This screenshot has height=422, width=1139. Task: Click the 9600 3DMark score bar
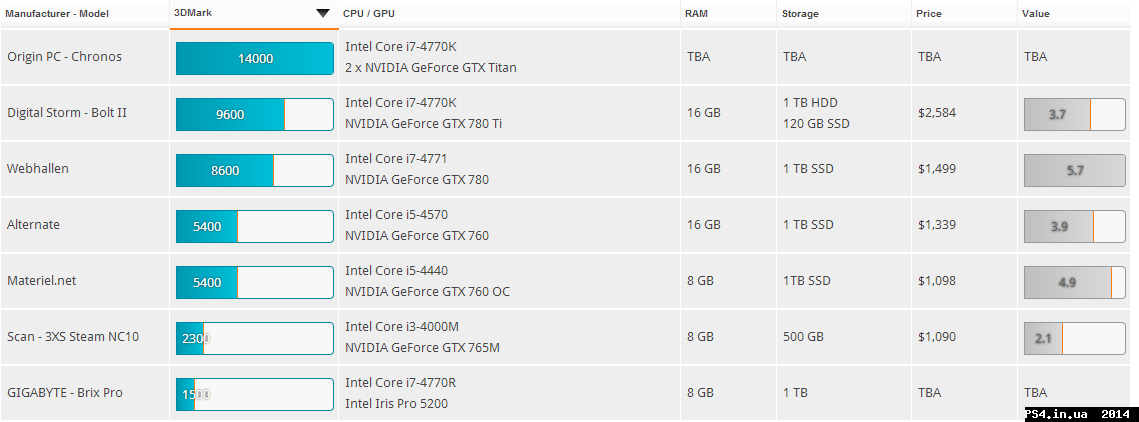(x=255, y=114)
